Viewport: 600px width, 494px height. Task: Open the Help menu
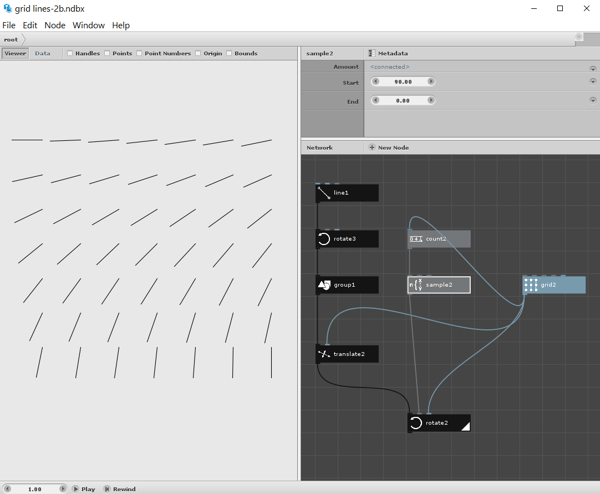click(x=121, y=25)
